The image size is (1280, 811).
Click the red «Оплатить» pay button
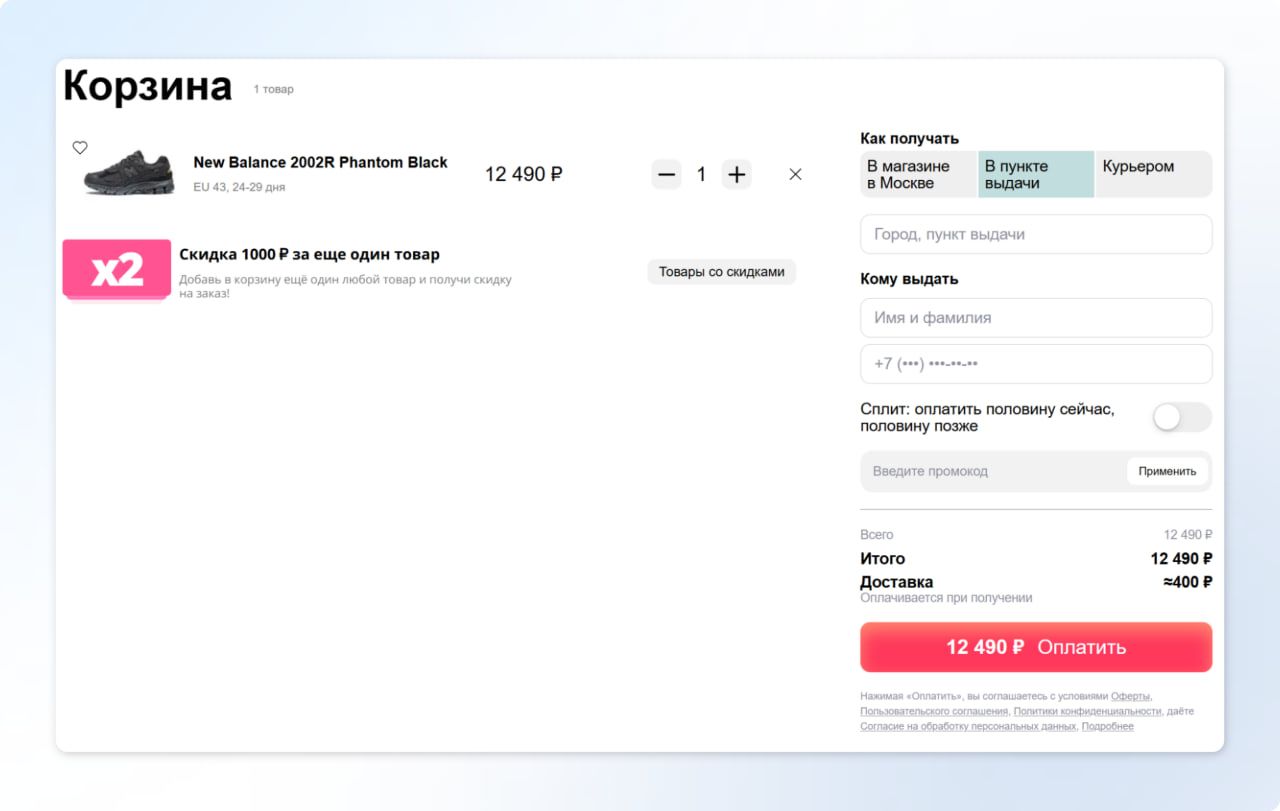1036,647
